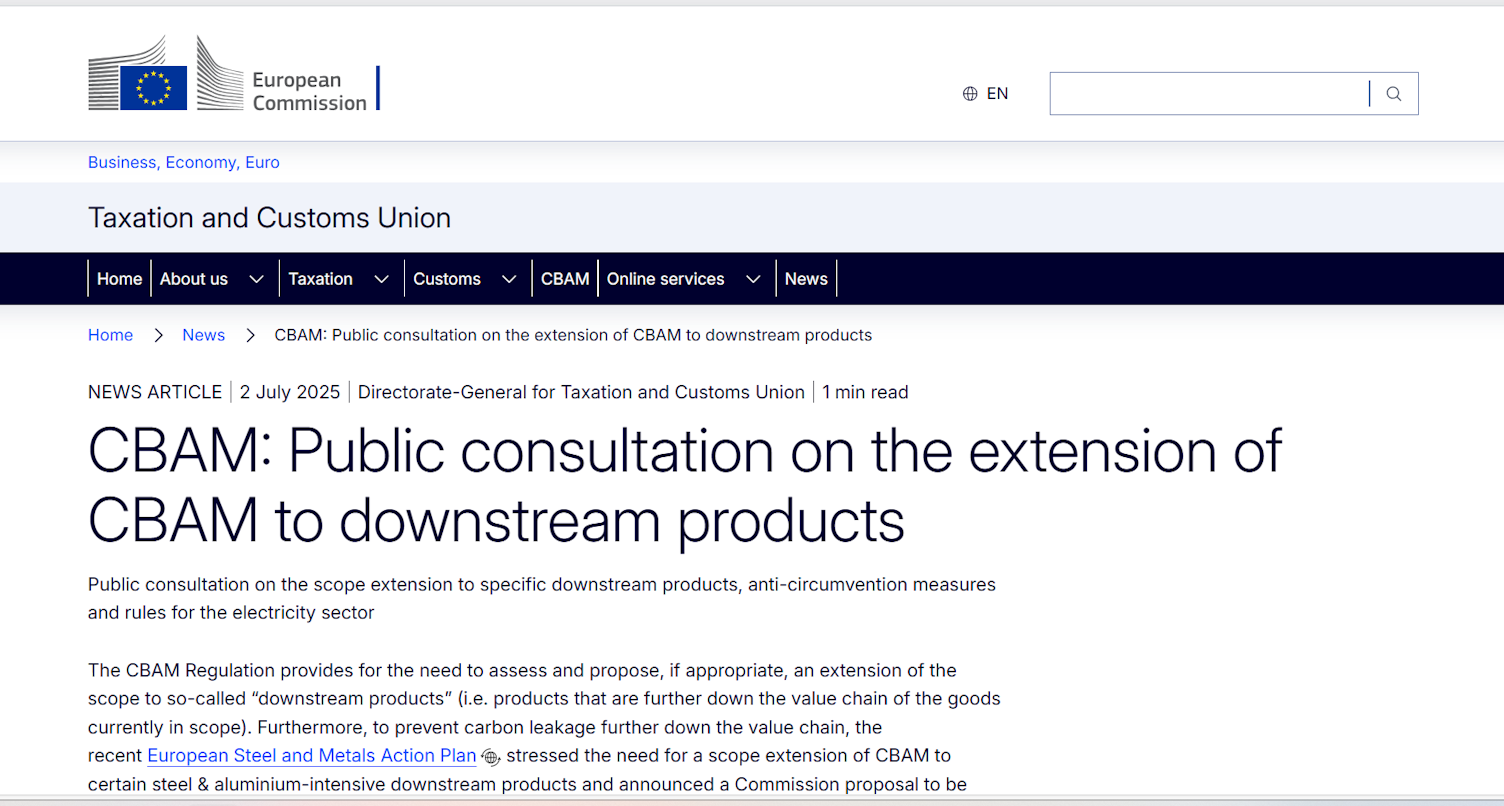Click the 'NEWS ARTICLE' label

pyautogui.click(x=155, y=392)
